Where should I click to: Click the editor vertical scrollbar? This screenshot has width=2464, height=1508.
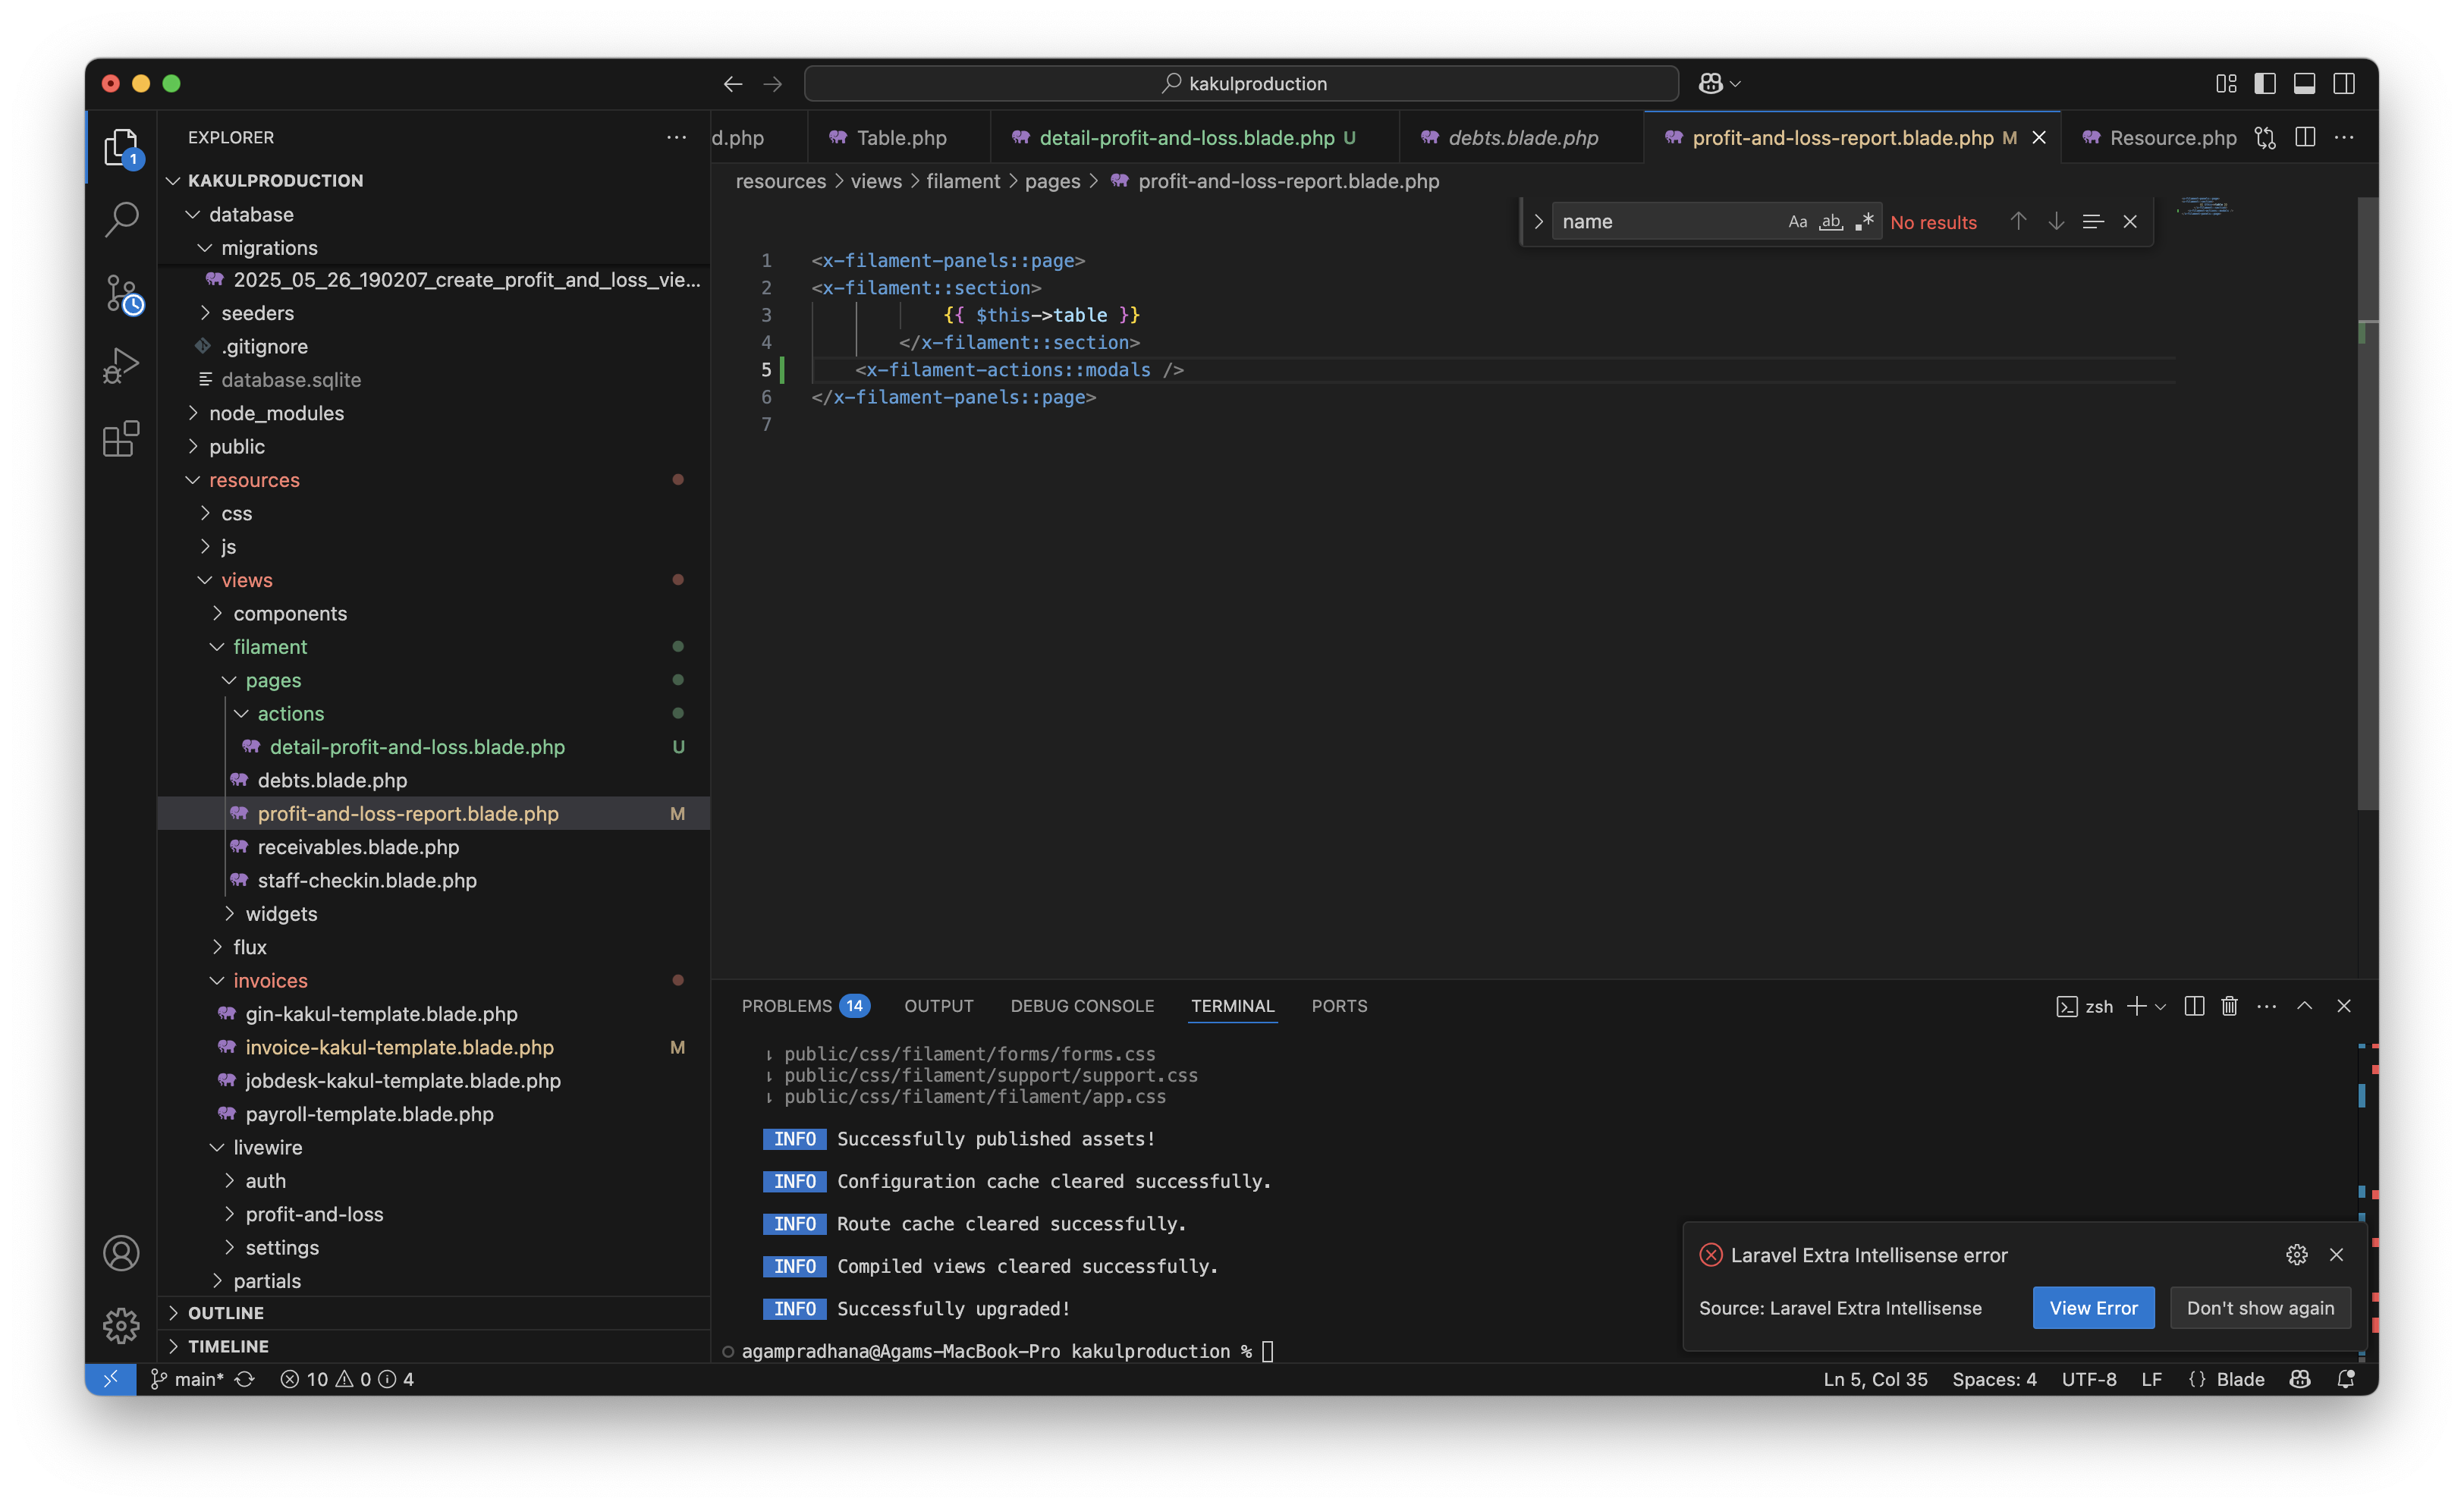pos(2367,500)
